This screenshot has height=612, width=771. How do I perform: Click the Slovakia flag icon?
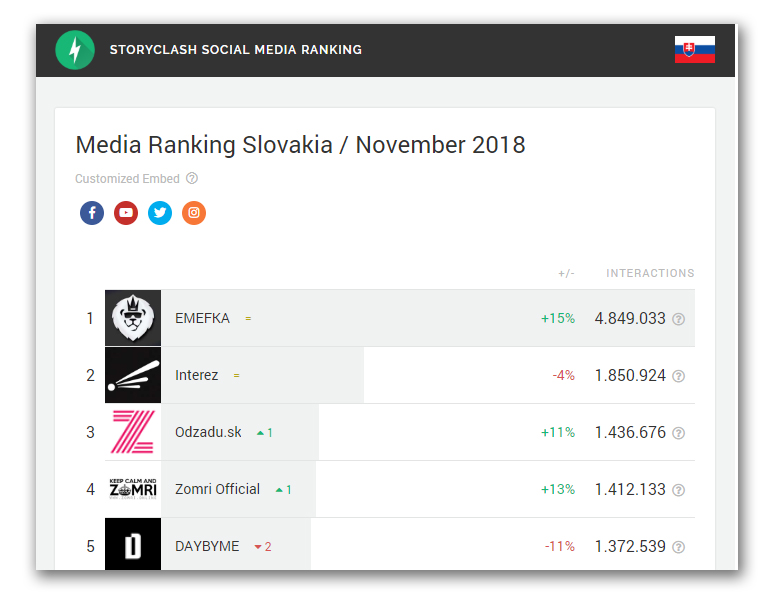694,49
